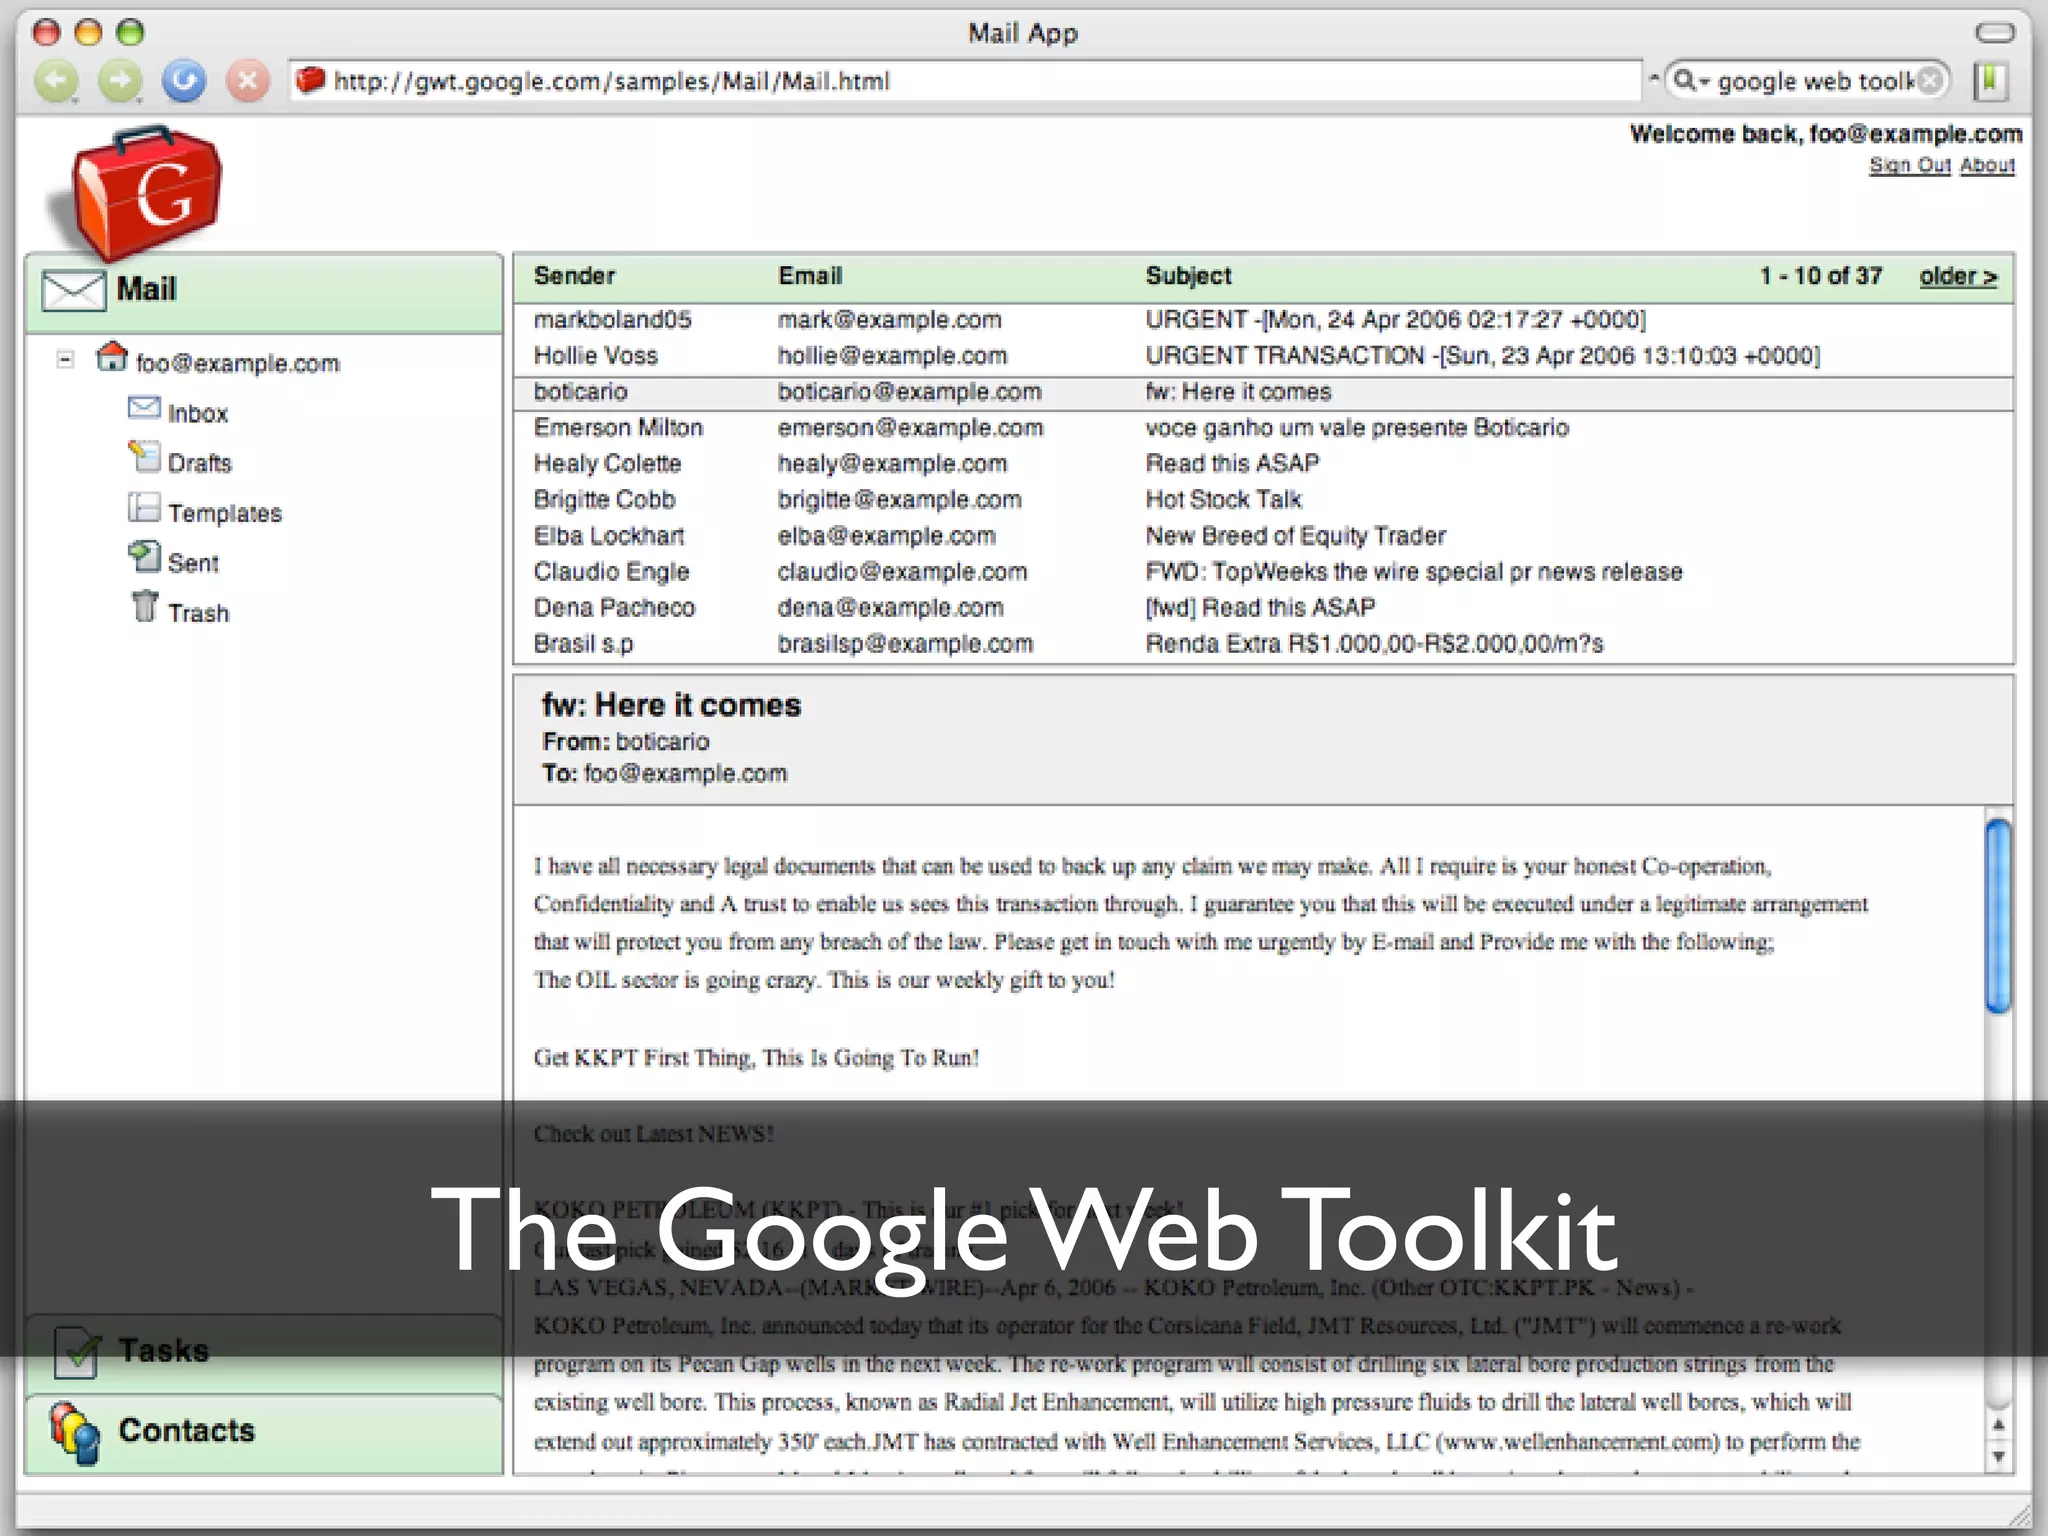Open the Contacts stack panel
This screenshot has height=1536, width=2048.
click(x=264, y=1434)
